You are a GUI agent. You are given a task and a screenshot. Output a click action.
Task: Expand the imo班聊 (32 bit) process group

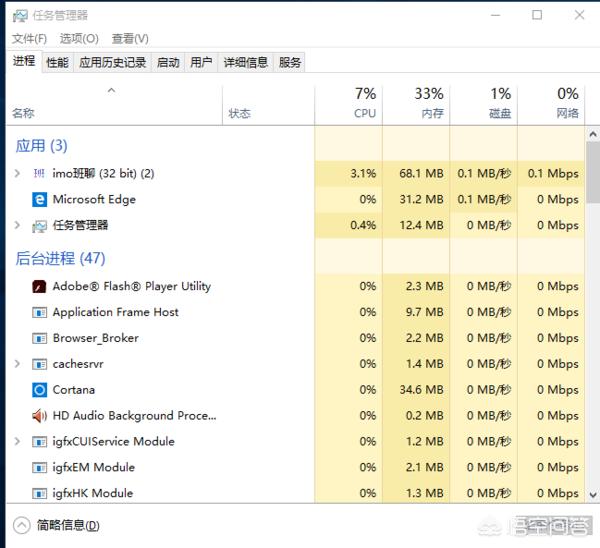click(17, 173)
